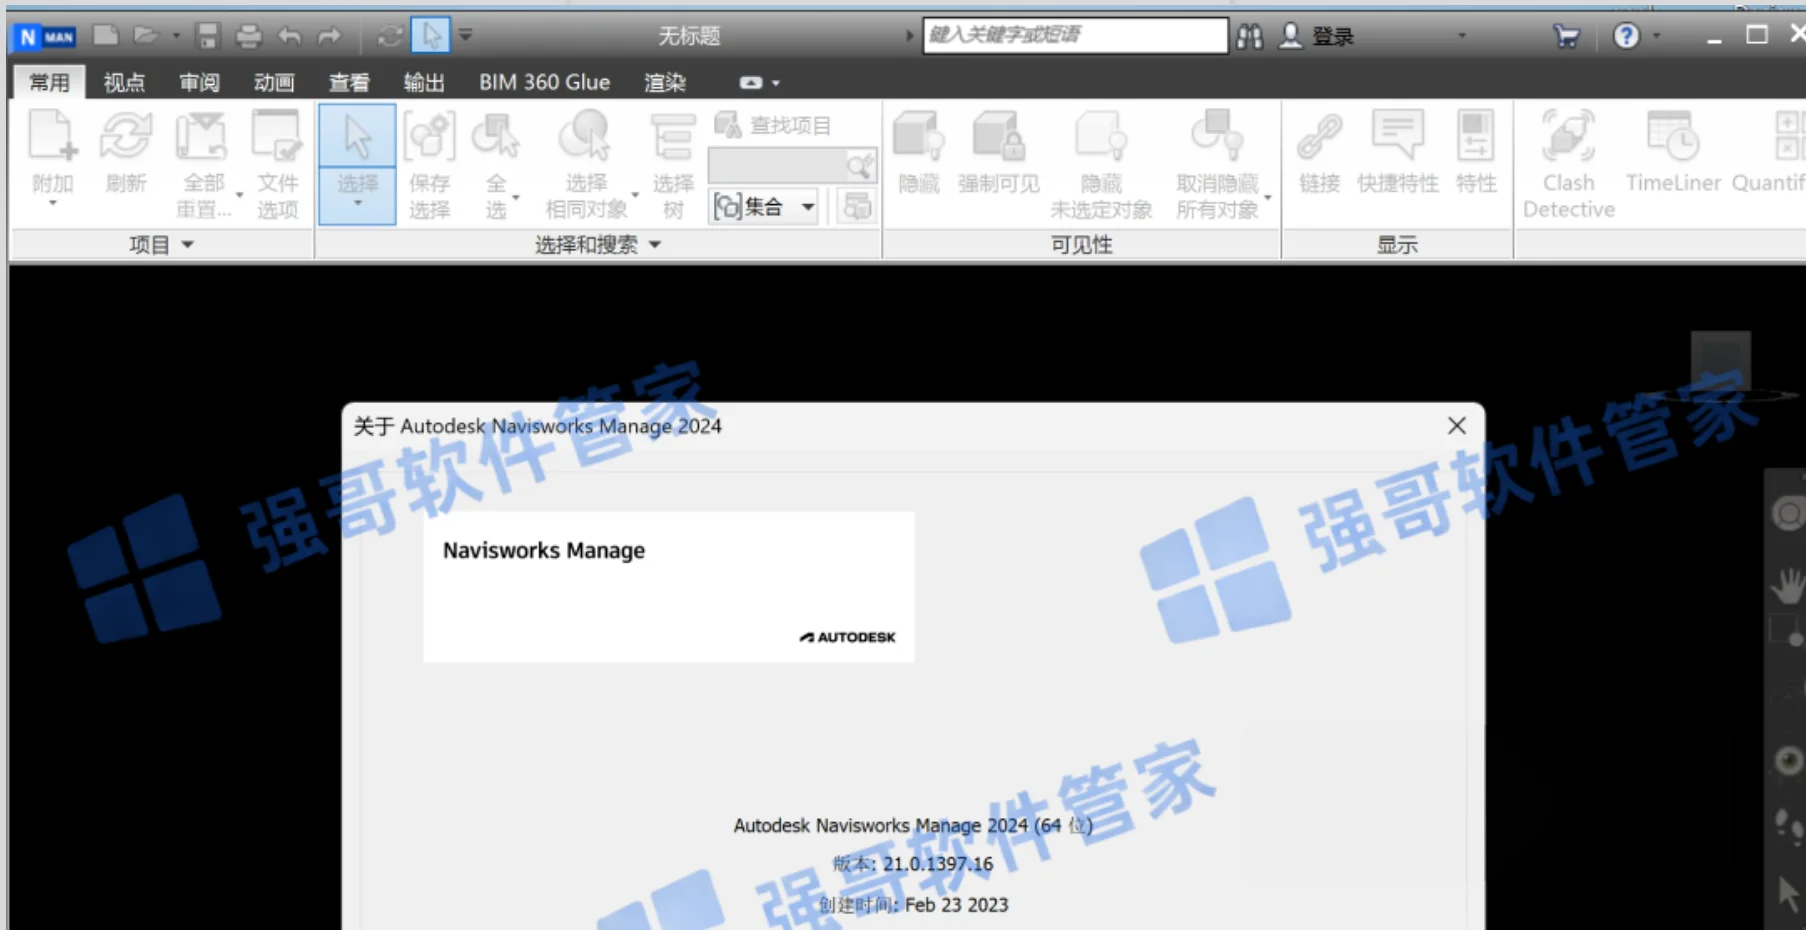
Task: Click the Print quick-access icon
Action: point(248,37)
